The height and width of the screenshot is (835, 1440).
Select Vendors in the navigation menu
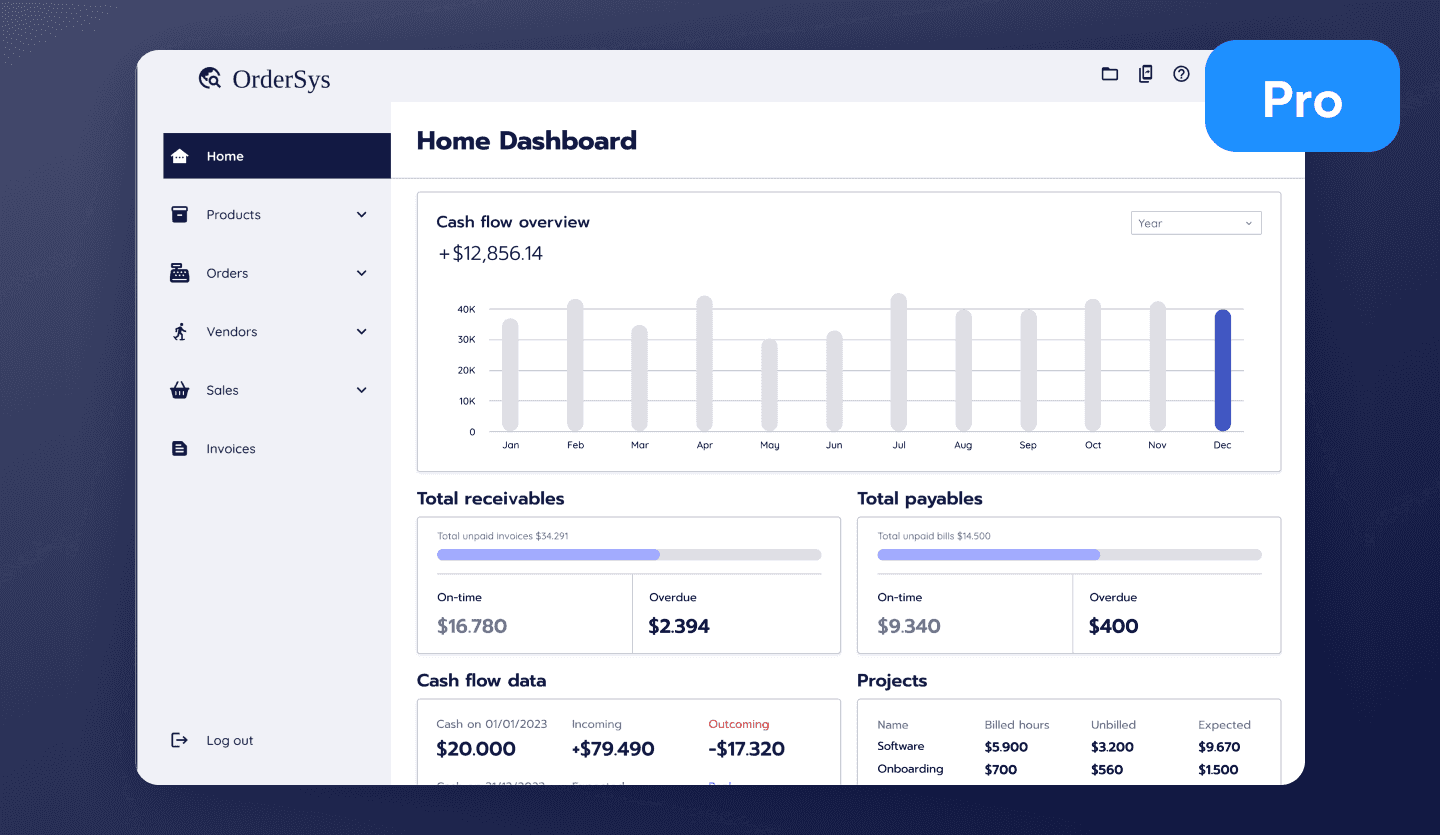click(231, 331)
